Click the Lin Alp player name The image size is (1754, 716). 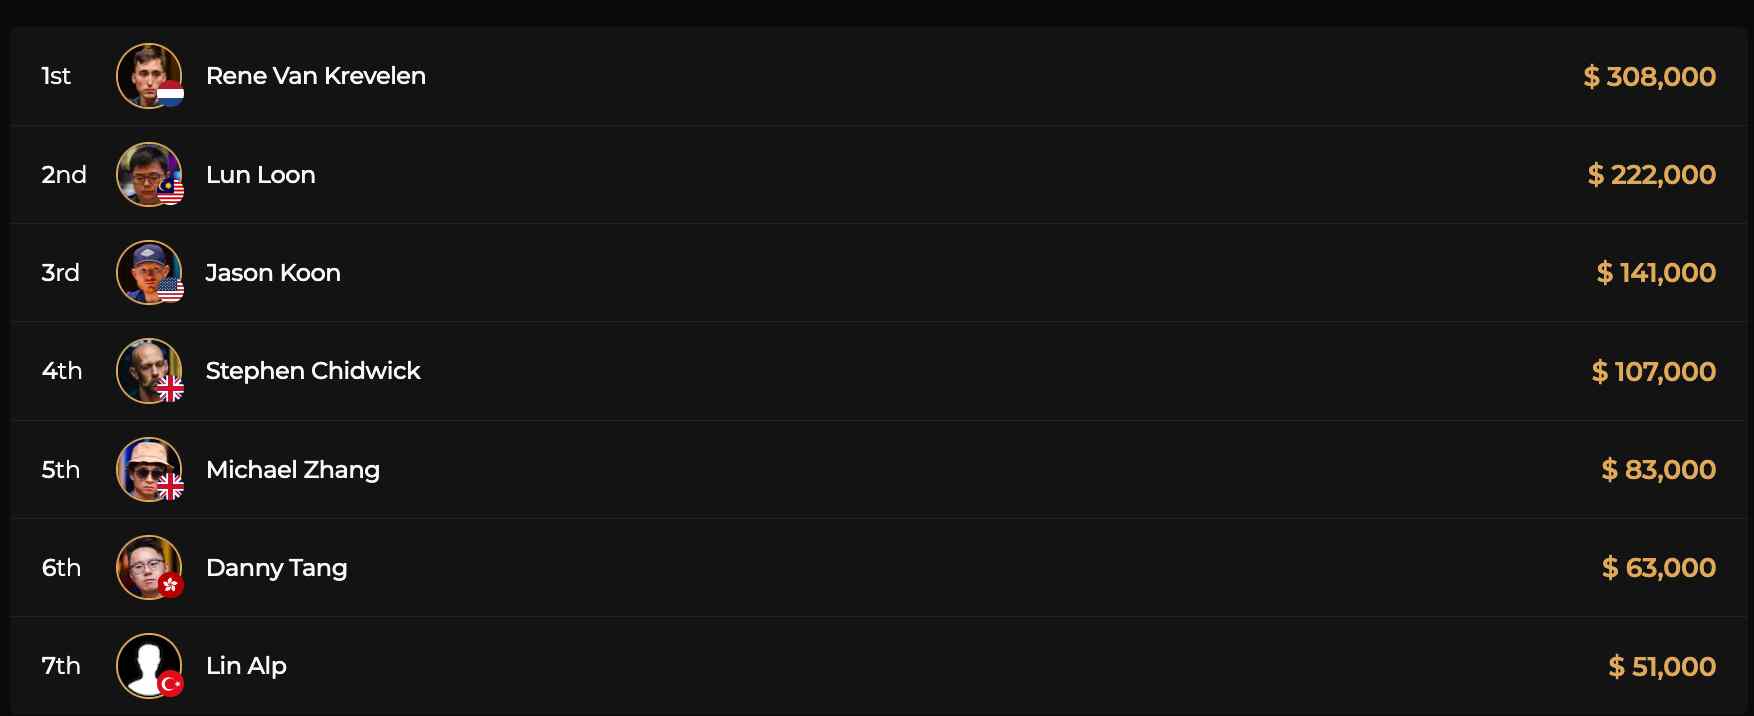(x=246, y=666)
